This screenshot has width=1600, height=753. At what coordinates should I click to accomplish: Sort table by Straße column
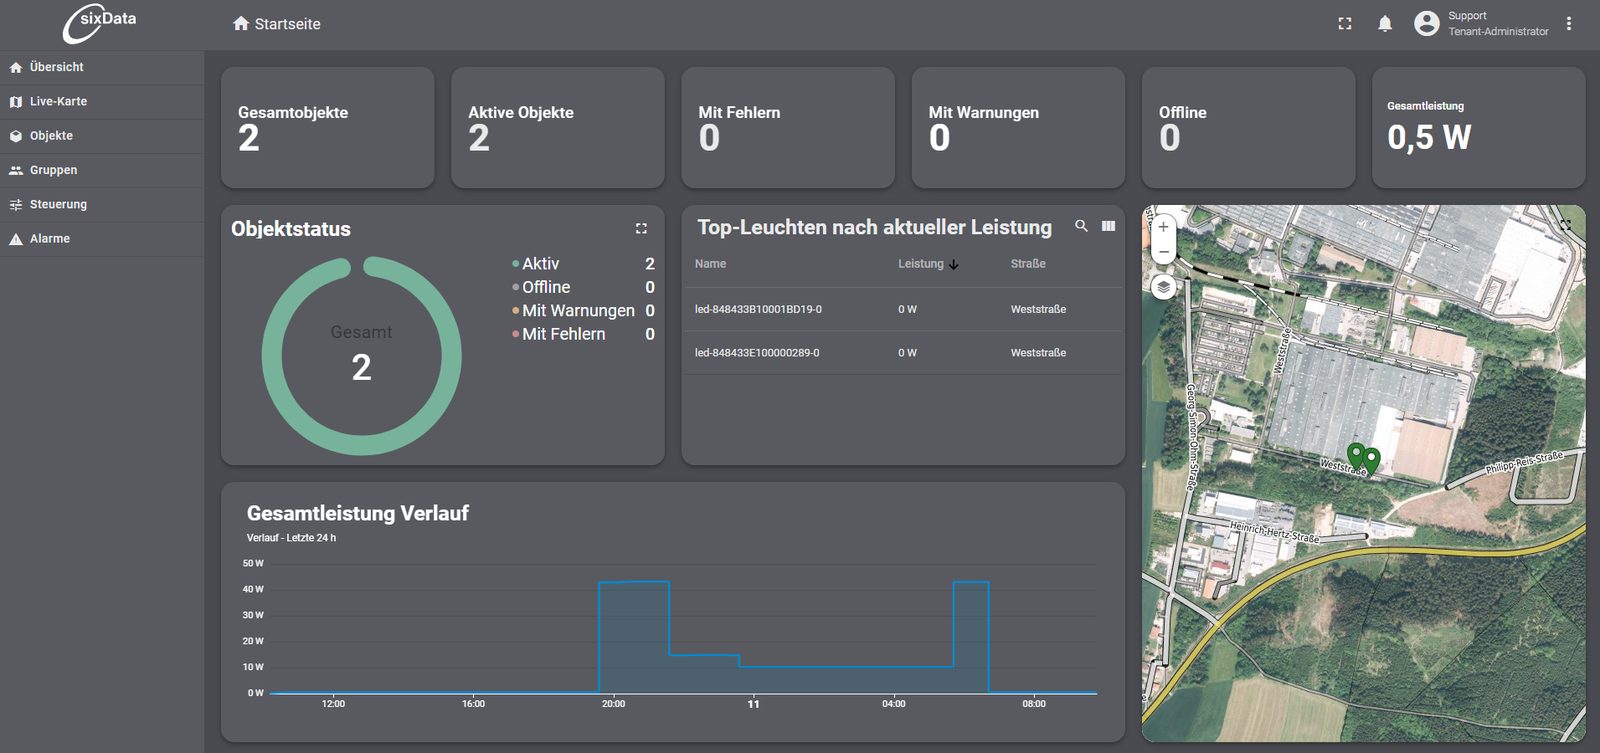coord(1028,264)
